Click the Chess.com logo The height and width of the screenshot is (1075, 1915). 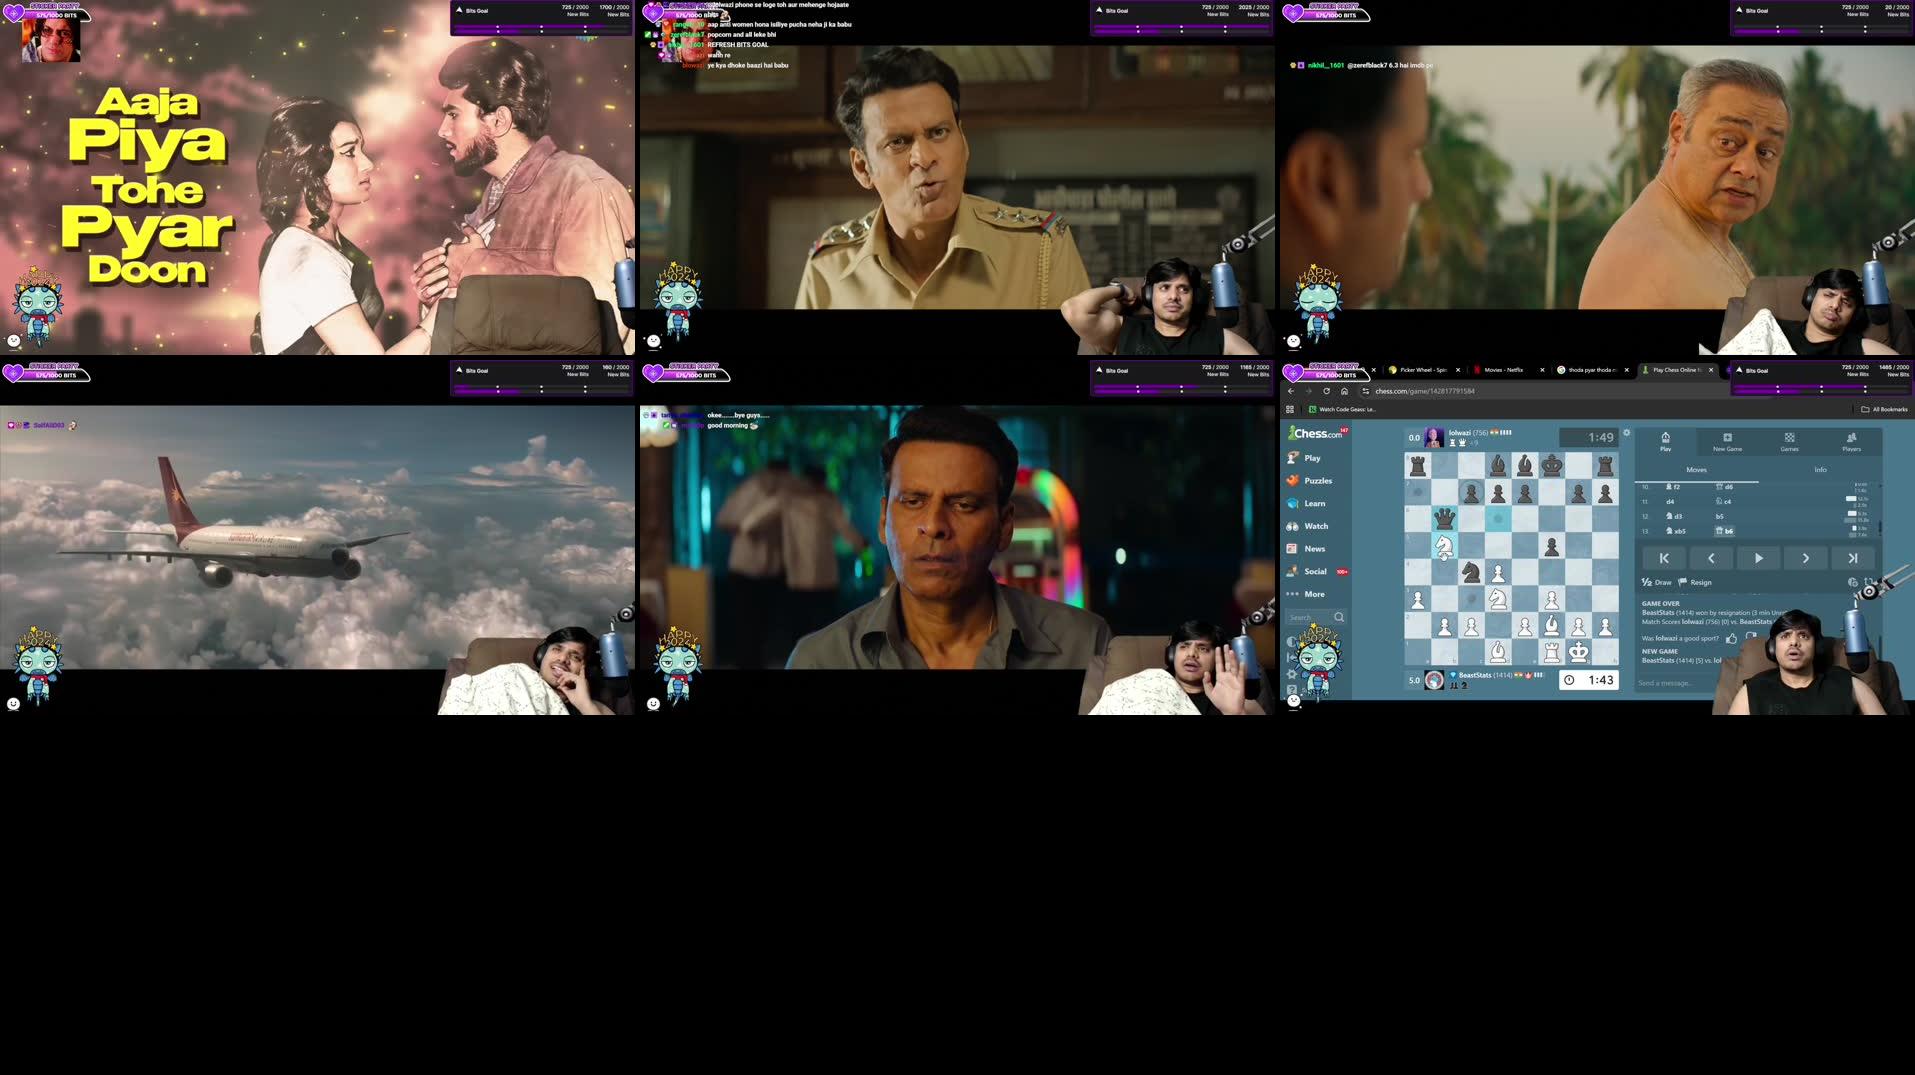click(1314, 433)
